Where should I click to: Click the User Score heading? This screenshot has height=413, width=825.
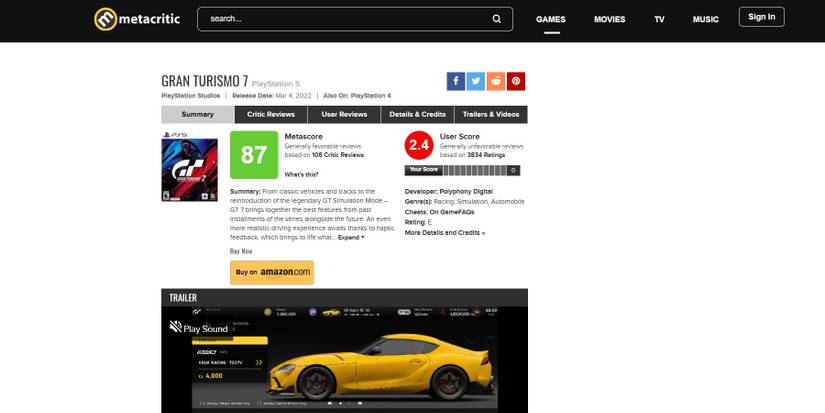click(x=459, y=136)
